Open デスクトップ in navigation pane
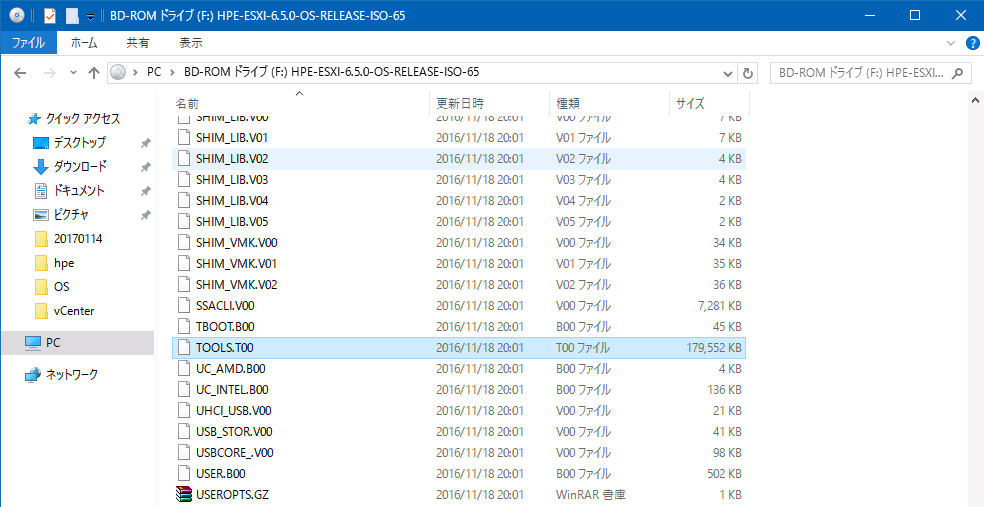This screenshot has width=984, height=507. pos(79,142)
